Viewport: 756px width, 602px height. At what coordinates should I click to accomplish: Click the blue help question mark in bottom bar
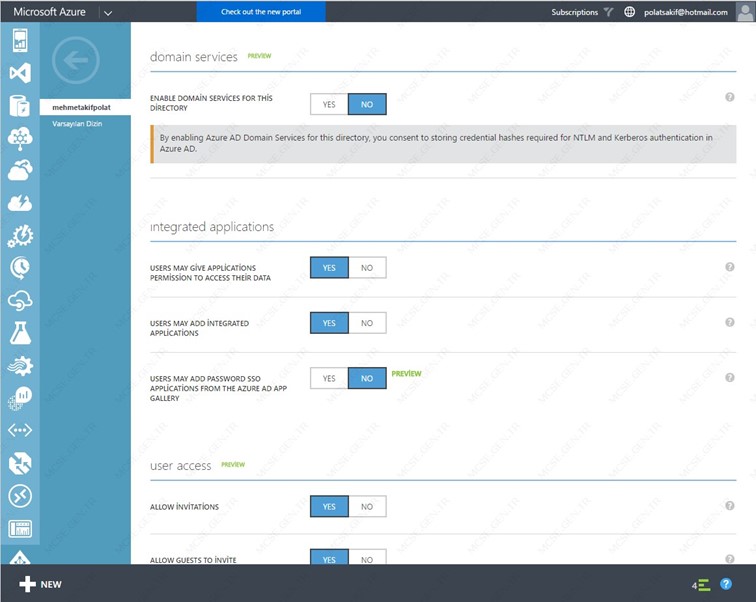point(726,584)
